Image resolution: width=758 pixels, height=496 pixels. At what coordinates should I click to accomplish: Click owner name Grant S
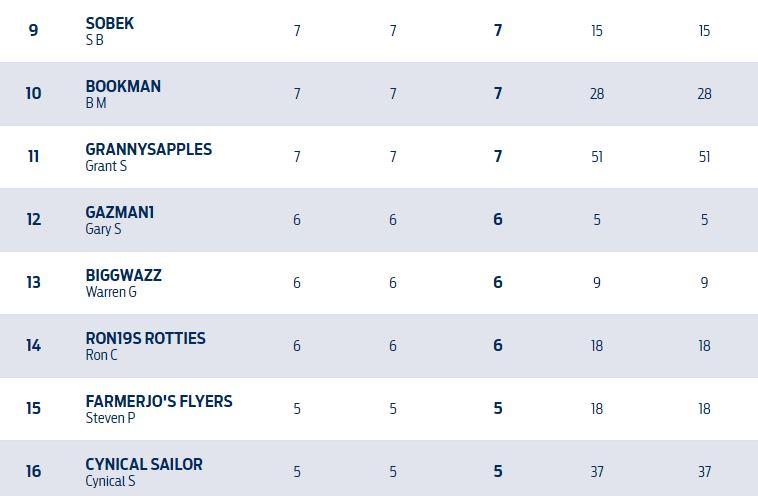pos(106,166)
